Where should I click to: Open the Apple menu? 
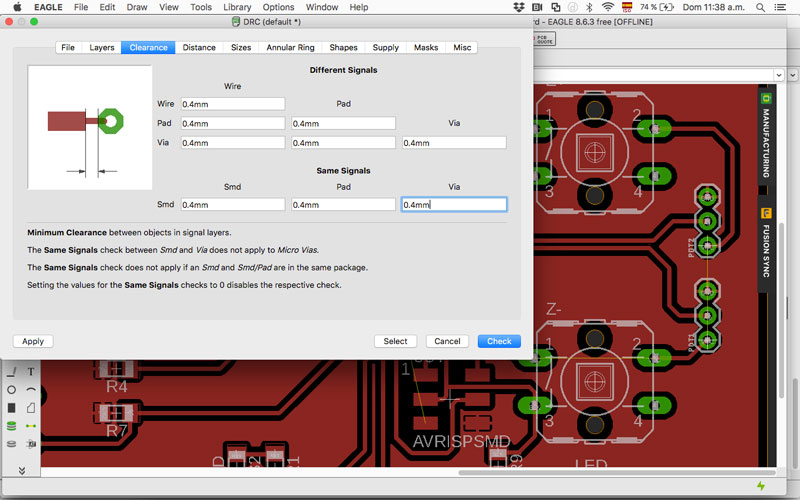tap(17, 7)
